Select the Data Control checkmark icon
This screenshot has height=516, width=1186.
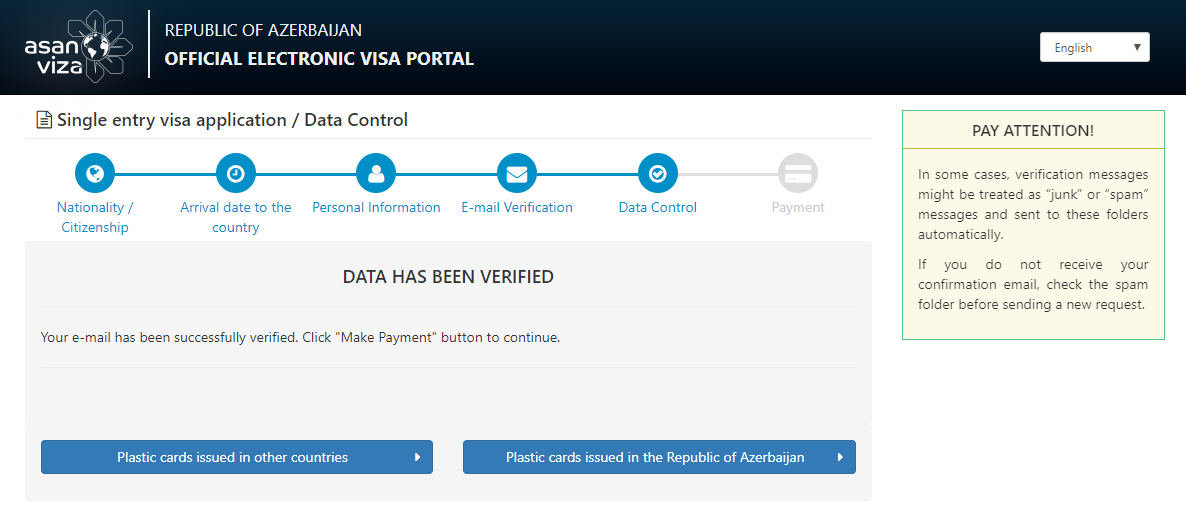[657, 174]
